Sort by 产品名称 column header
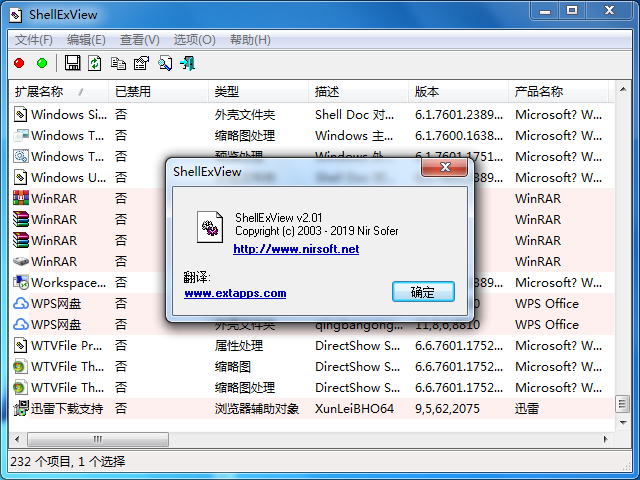640x480 pixels. coord(558,92)
